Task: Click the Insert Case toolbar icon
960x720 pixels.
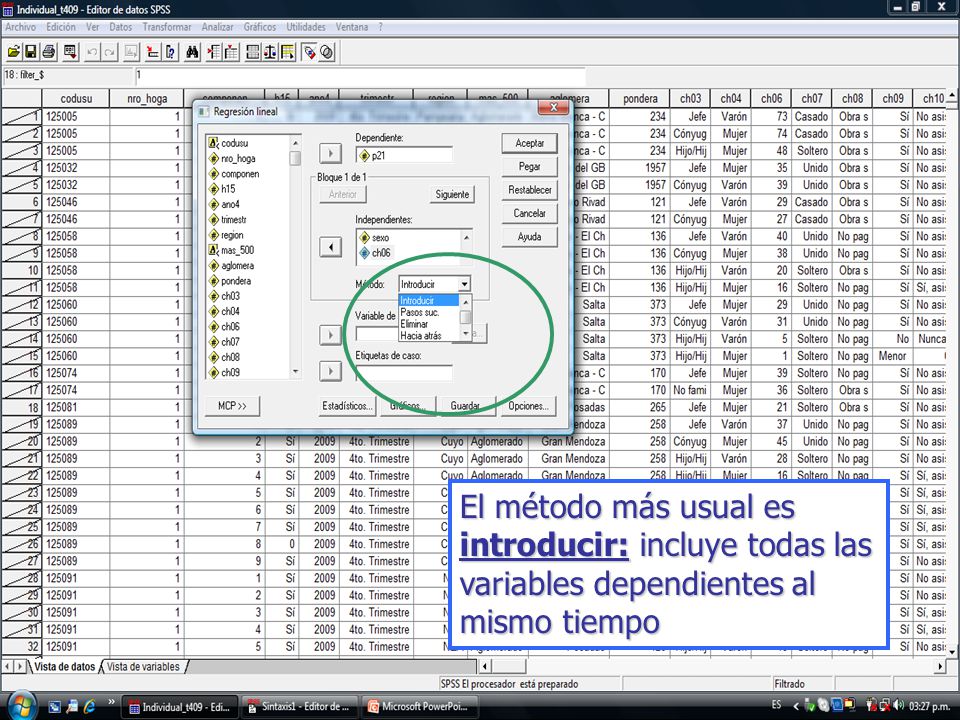Action: pyautogui.click(x=214, y=52)
